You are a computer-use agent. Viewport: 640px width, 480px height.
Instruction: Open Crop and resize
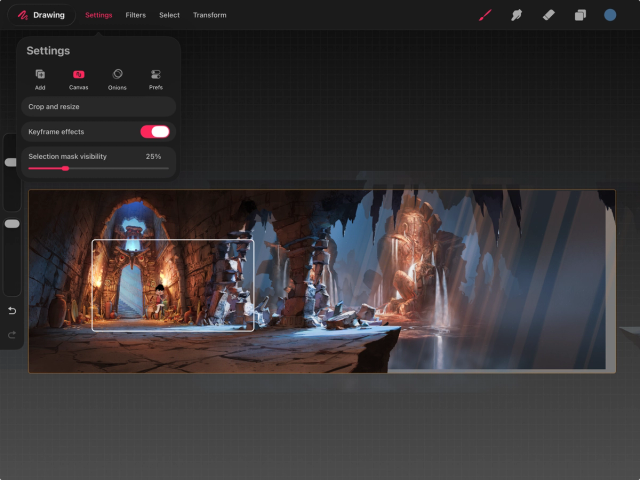(98, 107)
